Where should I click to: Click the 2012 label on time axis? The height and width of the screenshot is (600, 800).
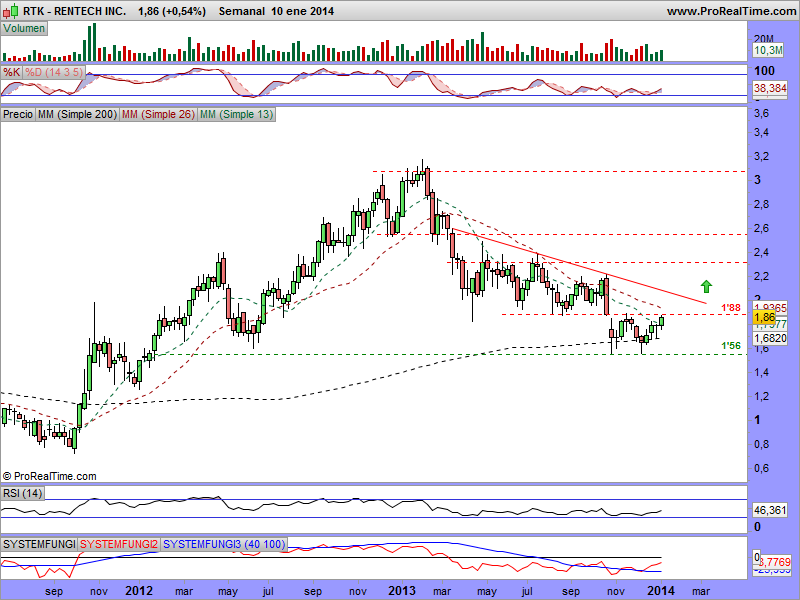tap(139, 590)
